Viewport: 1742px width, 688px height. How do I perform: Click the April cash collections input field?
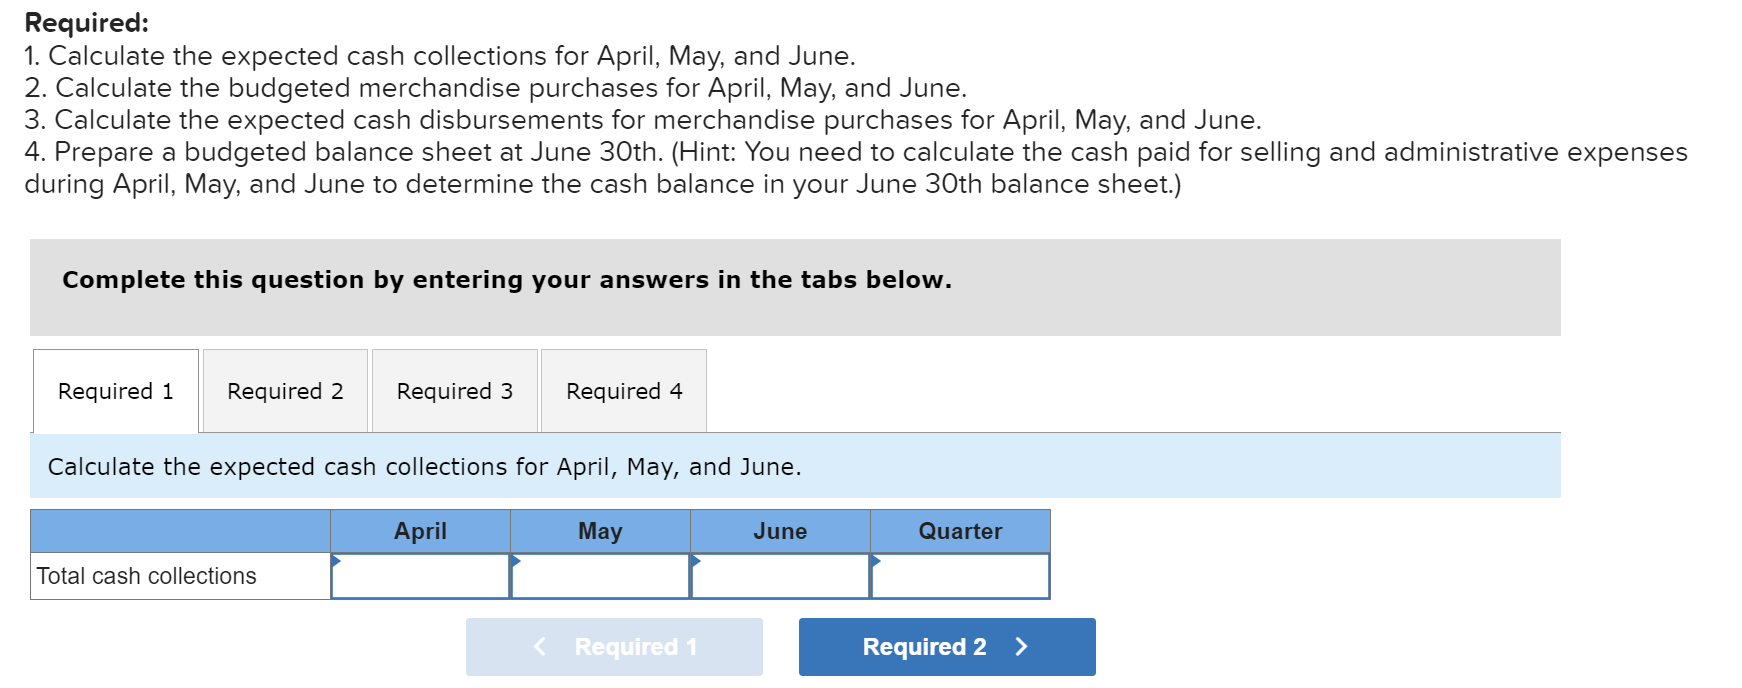coord(425,576)
